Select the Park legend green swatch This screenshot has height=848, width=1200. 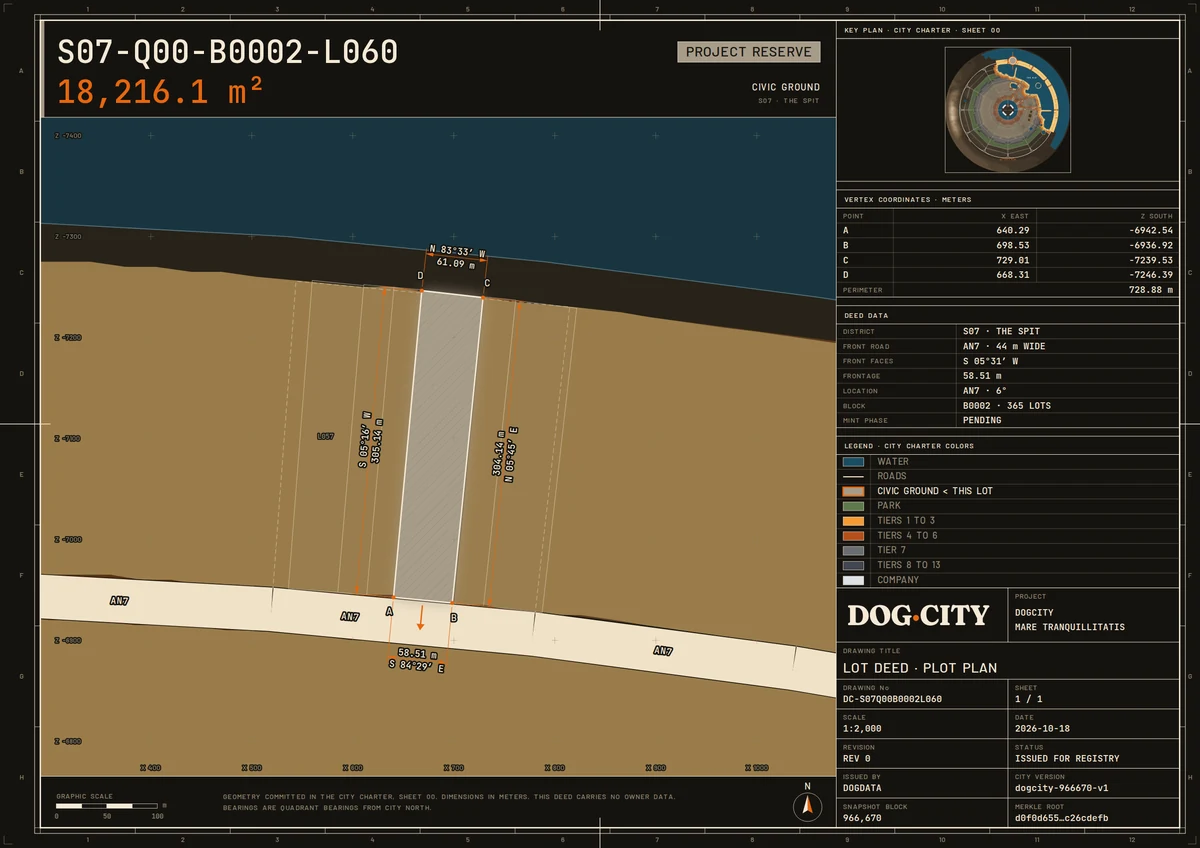853,506
